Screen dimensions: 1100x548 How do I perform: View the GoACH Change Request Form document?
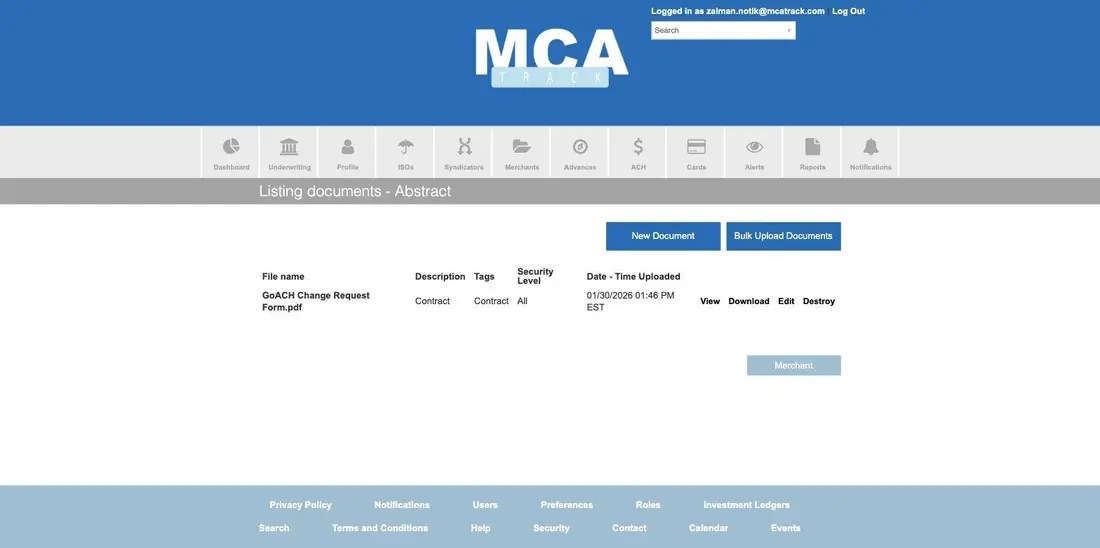[710, 301]
